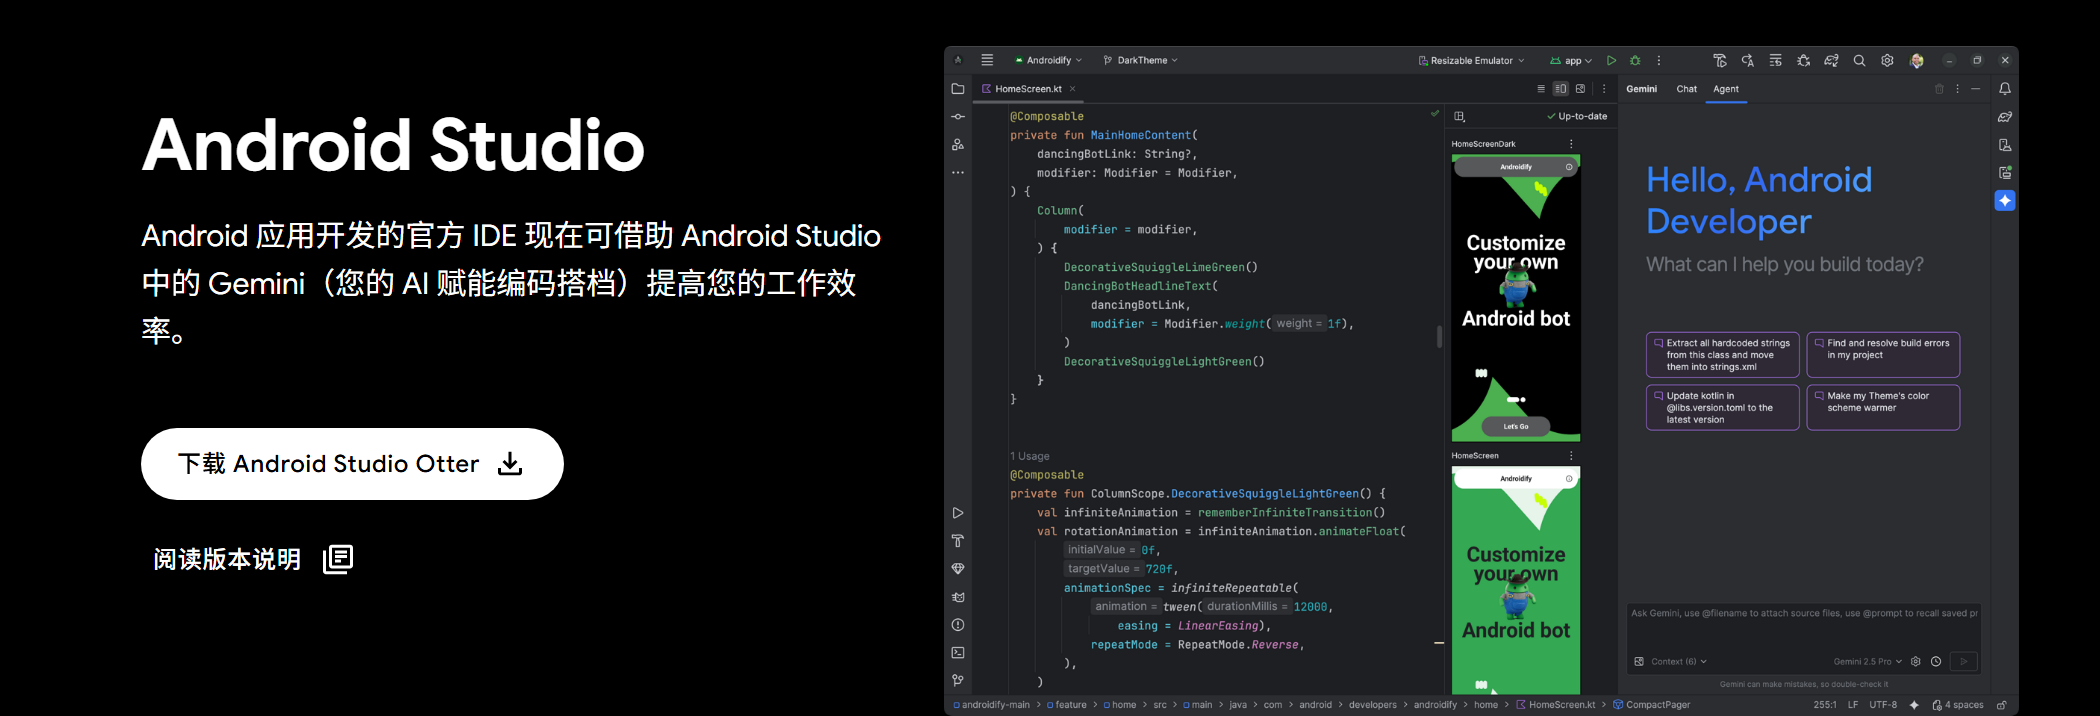2100x716 pixels.
Task: Open the main hamburger menu in Android Studio
Action: coord(987,60)
